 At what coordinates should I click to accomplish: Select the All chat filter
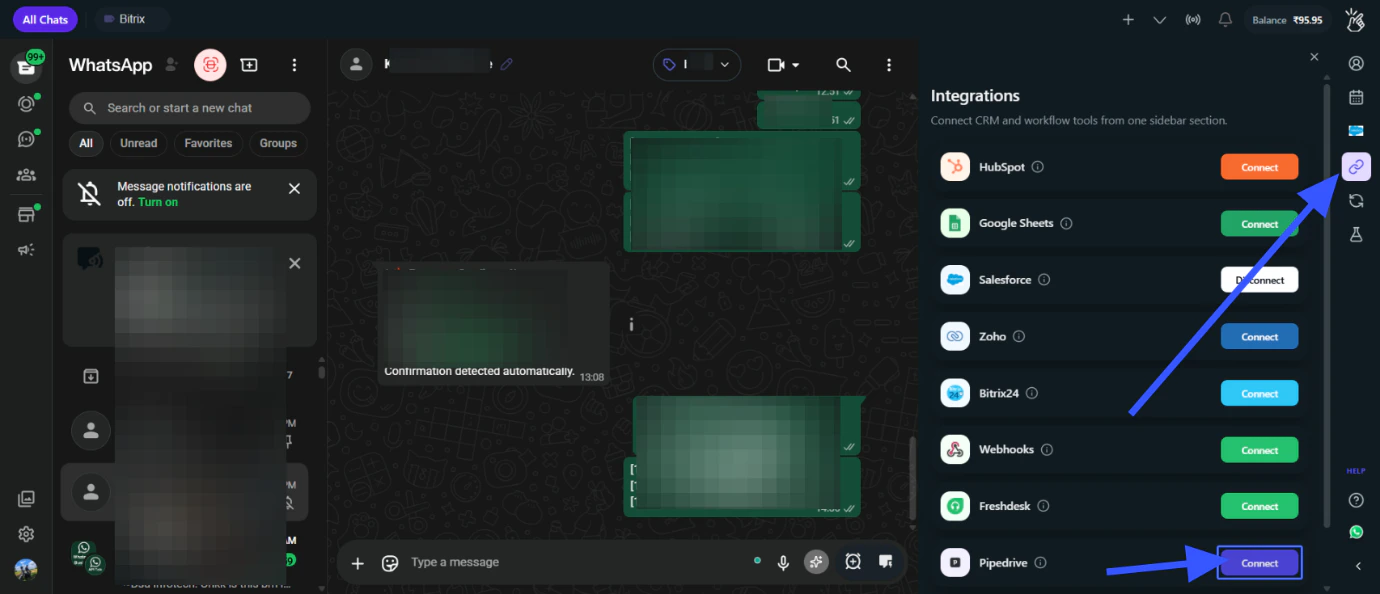(86, 143)
